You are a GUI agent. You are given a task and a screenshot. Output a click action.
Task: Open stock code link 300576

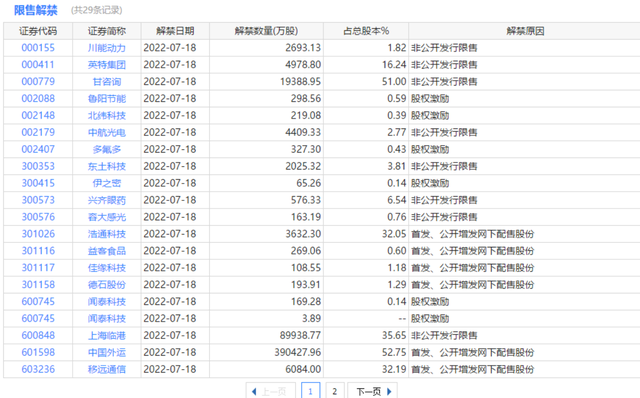pos(38,217)
